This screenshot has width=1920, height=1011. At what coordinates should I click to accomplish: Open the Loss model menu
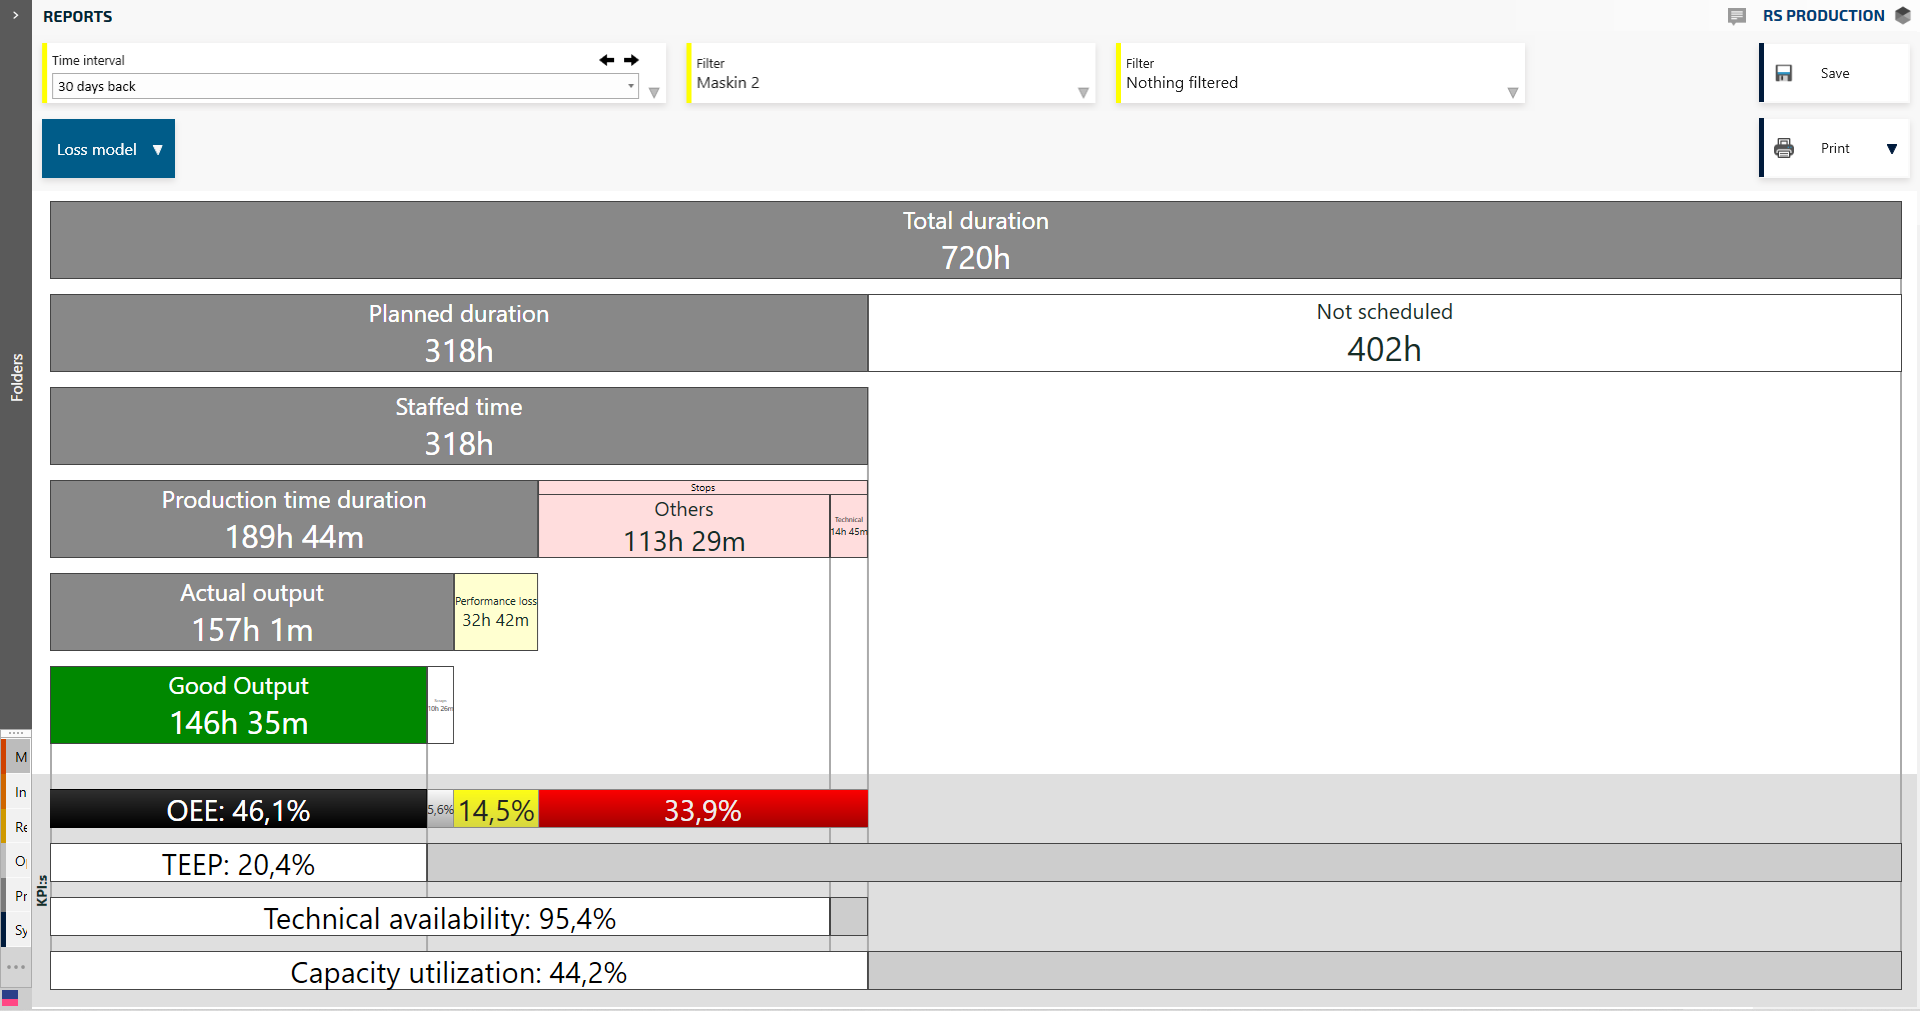(108, 149)
